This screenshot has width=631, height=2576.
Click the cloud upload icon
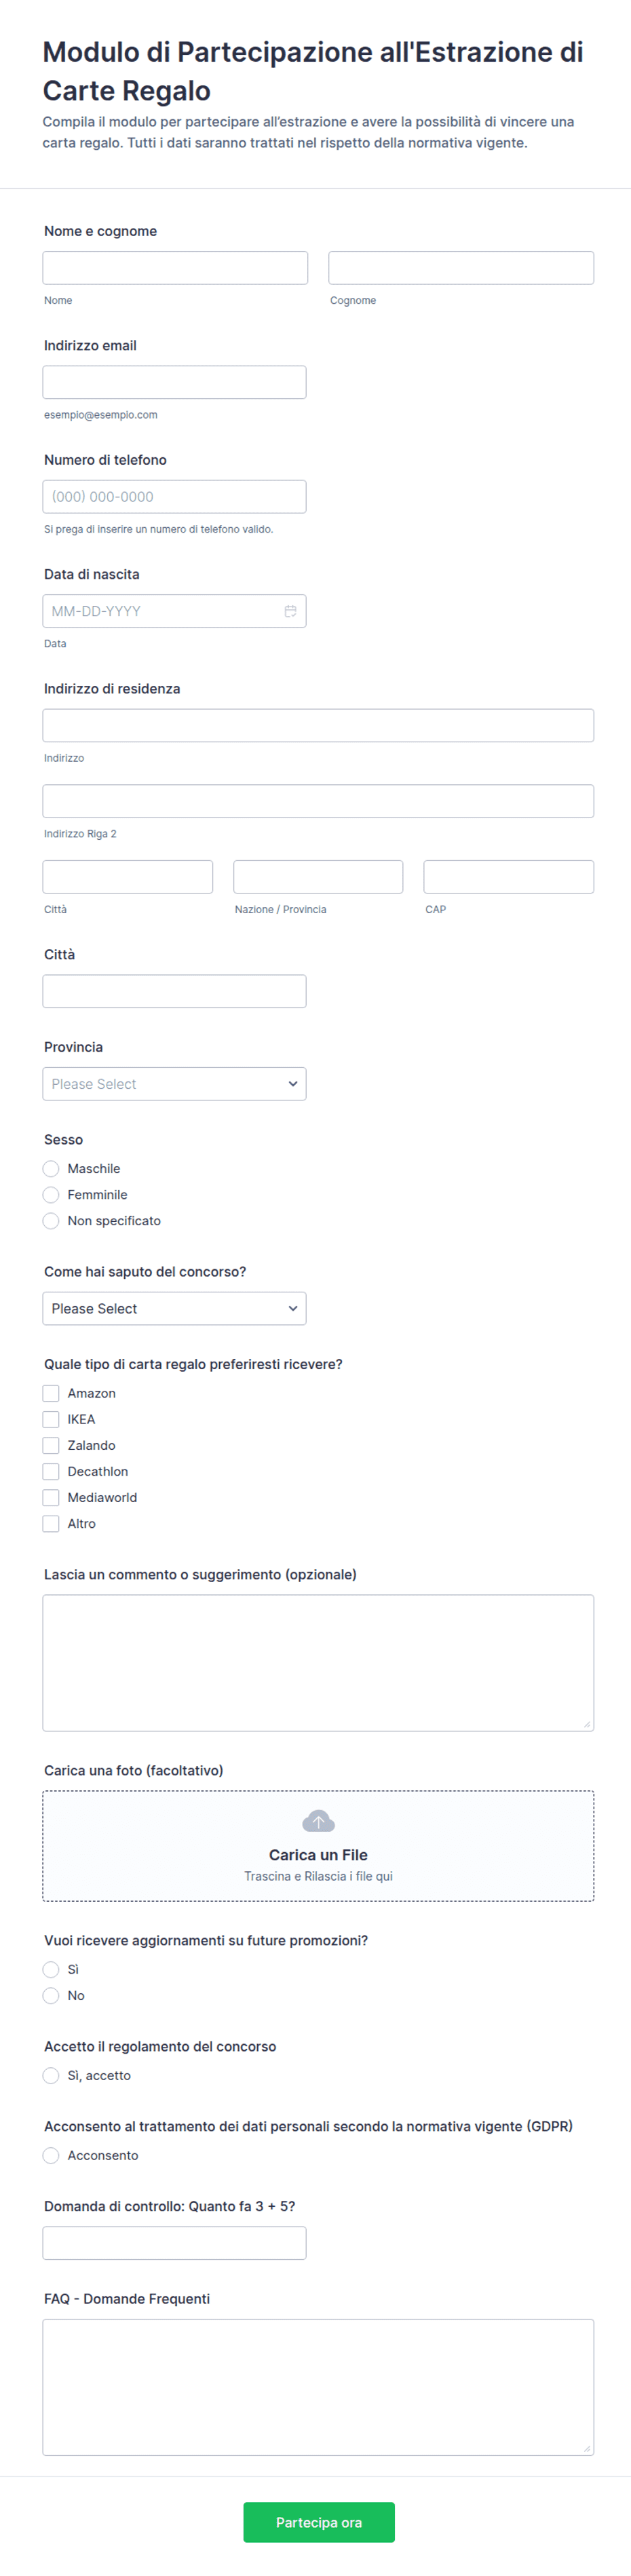[318, 1821]
